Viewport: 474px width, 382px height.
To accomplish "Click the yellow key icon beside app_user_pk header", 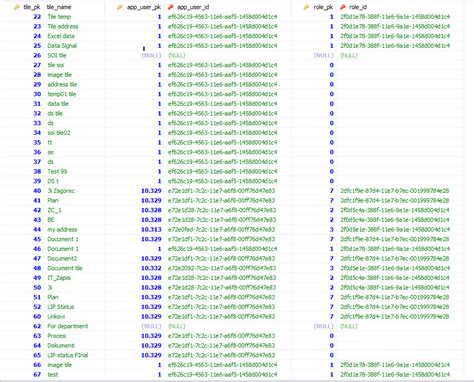I will coord(120,7).
